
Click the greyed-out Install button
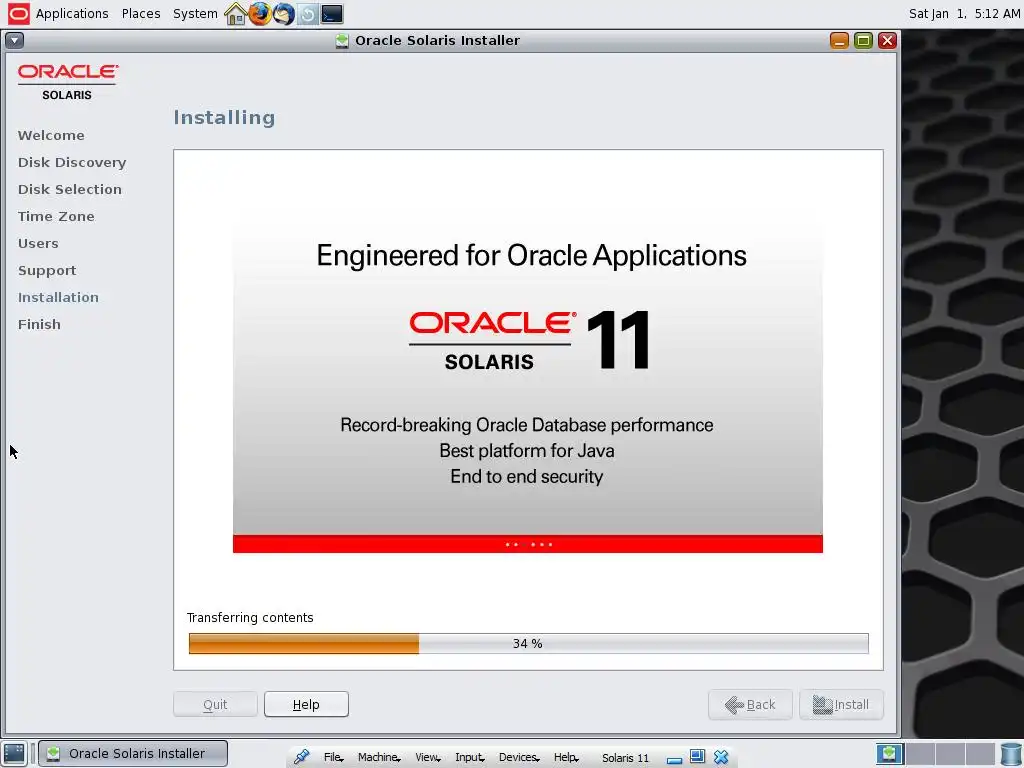841,704
